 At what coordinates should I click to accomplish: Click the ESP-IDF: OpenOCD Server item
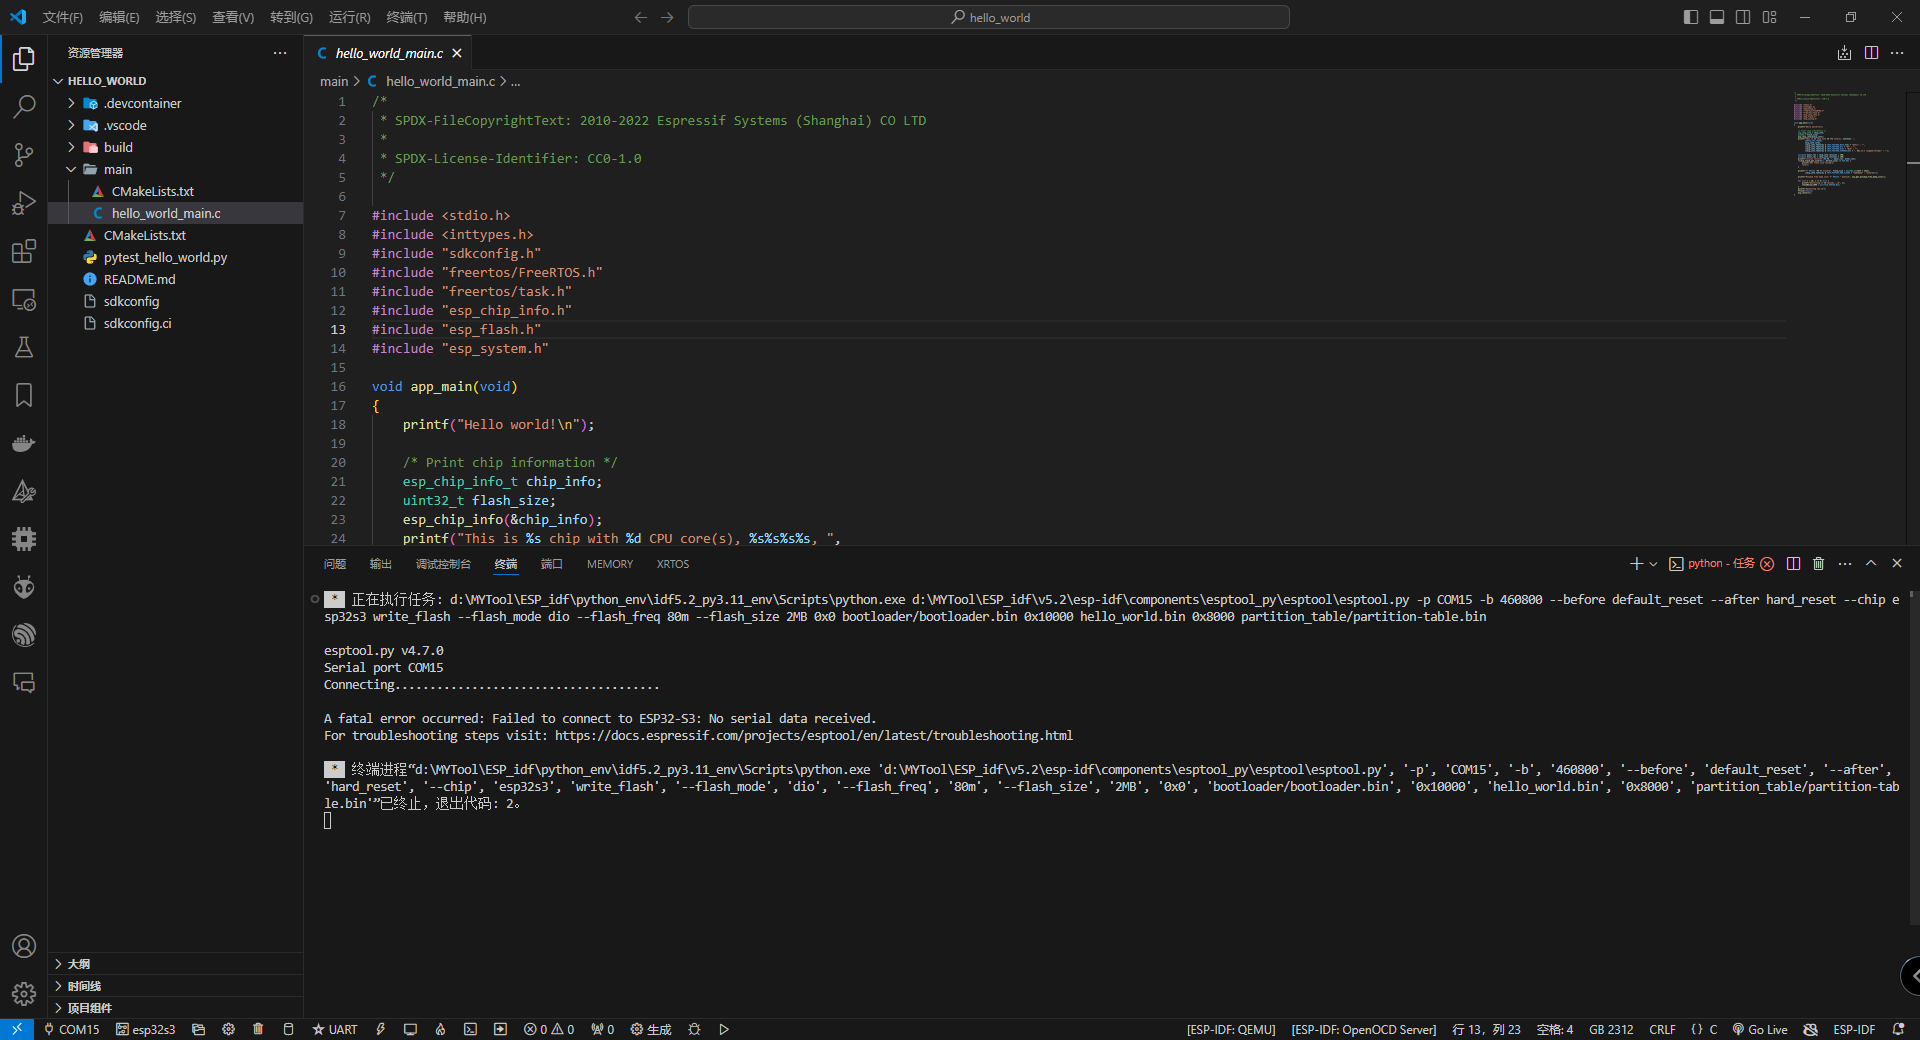click(x=1364, y=1029)
